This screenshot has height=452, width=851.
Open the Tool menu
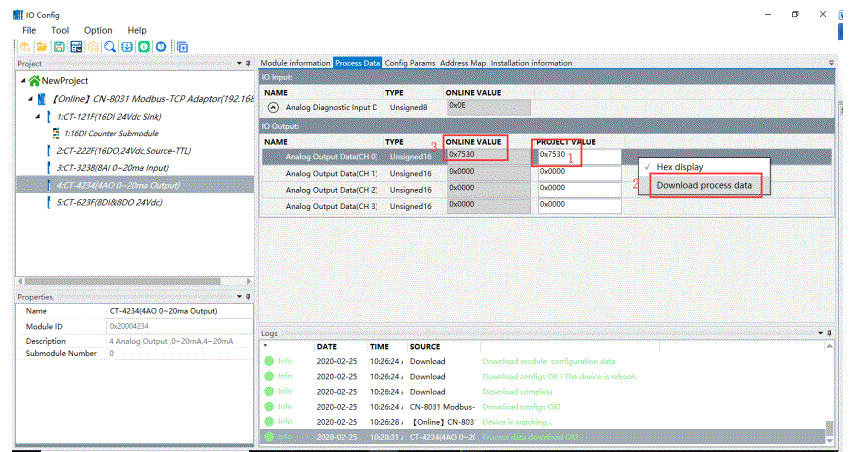(x=60, y=30)
